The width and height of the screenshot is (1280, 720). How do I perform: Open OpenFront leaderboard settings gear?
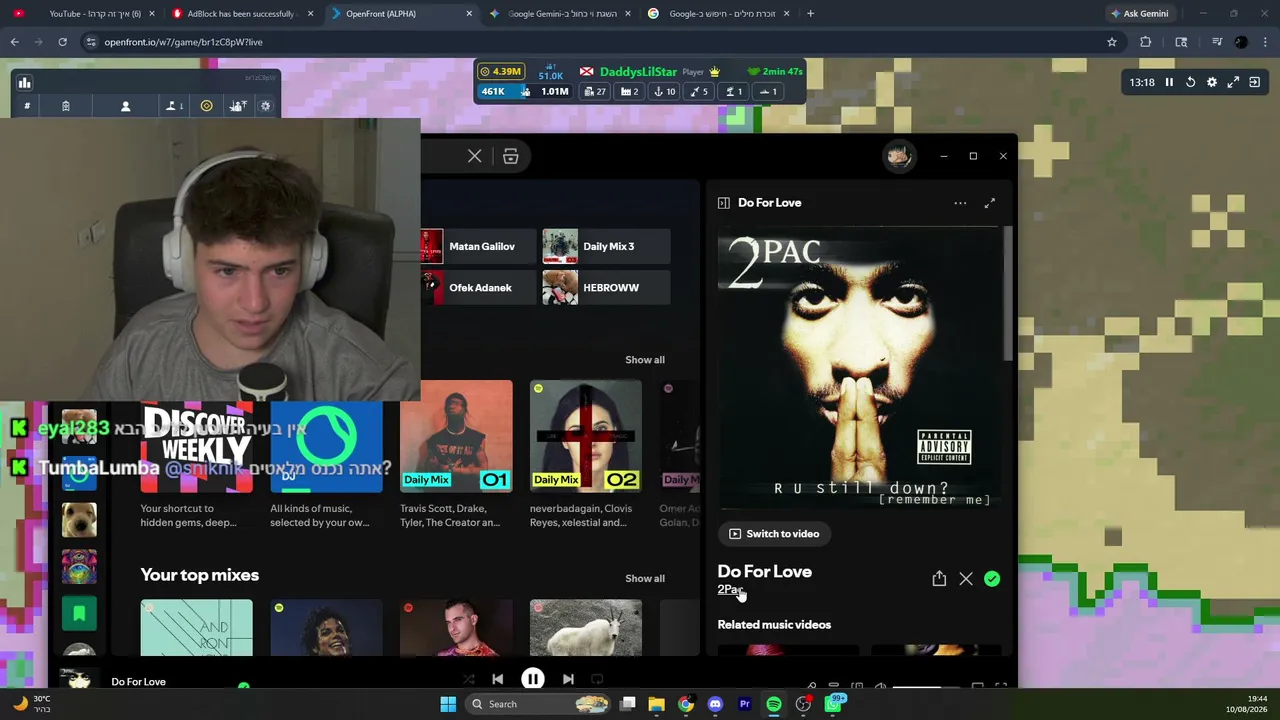point(265,106)
